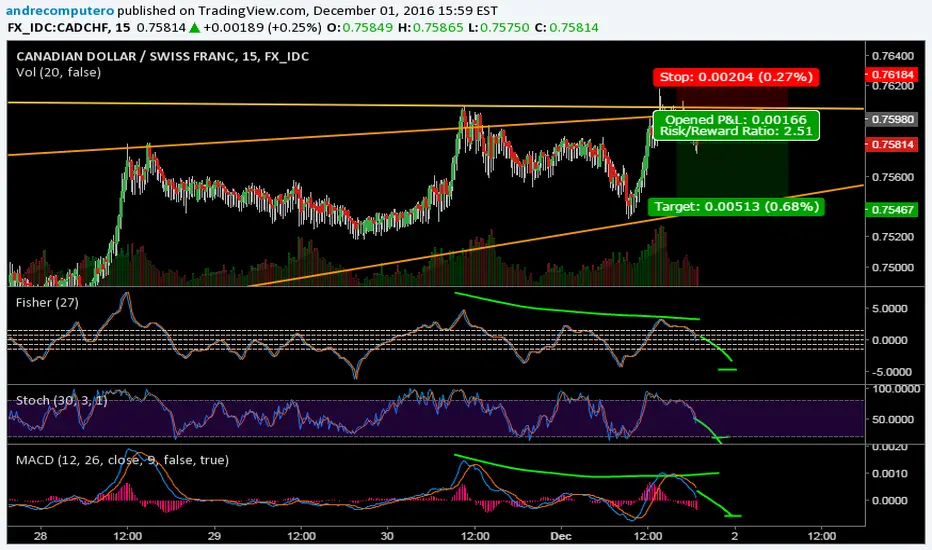The image size is (932, 550).
Task: Click the 0.75200 price axis label
Action: tap(893, 237)
